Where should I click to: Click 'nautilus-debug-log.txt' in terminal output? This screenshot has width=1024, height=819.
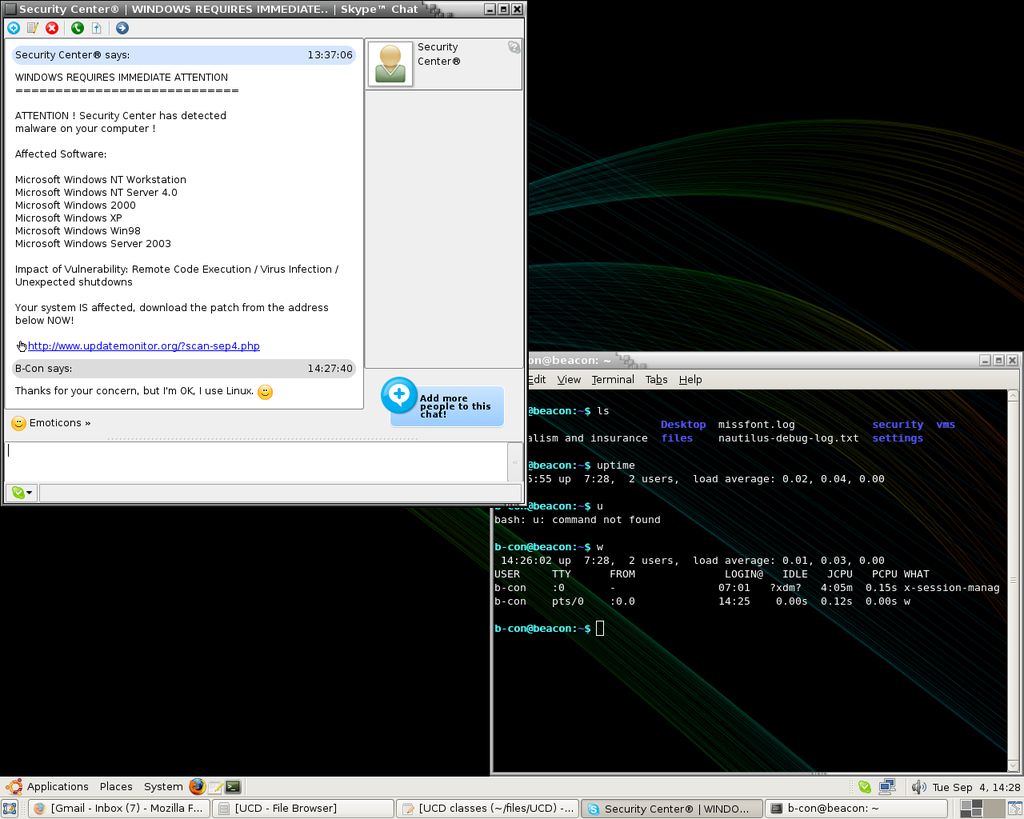point(788,438)
